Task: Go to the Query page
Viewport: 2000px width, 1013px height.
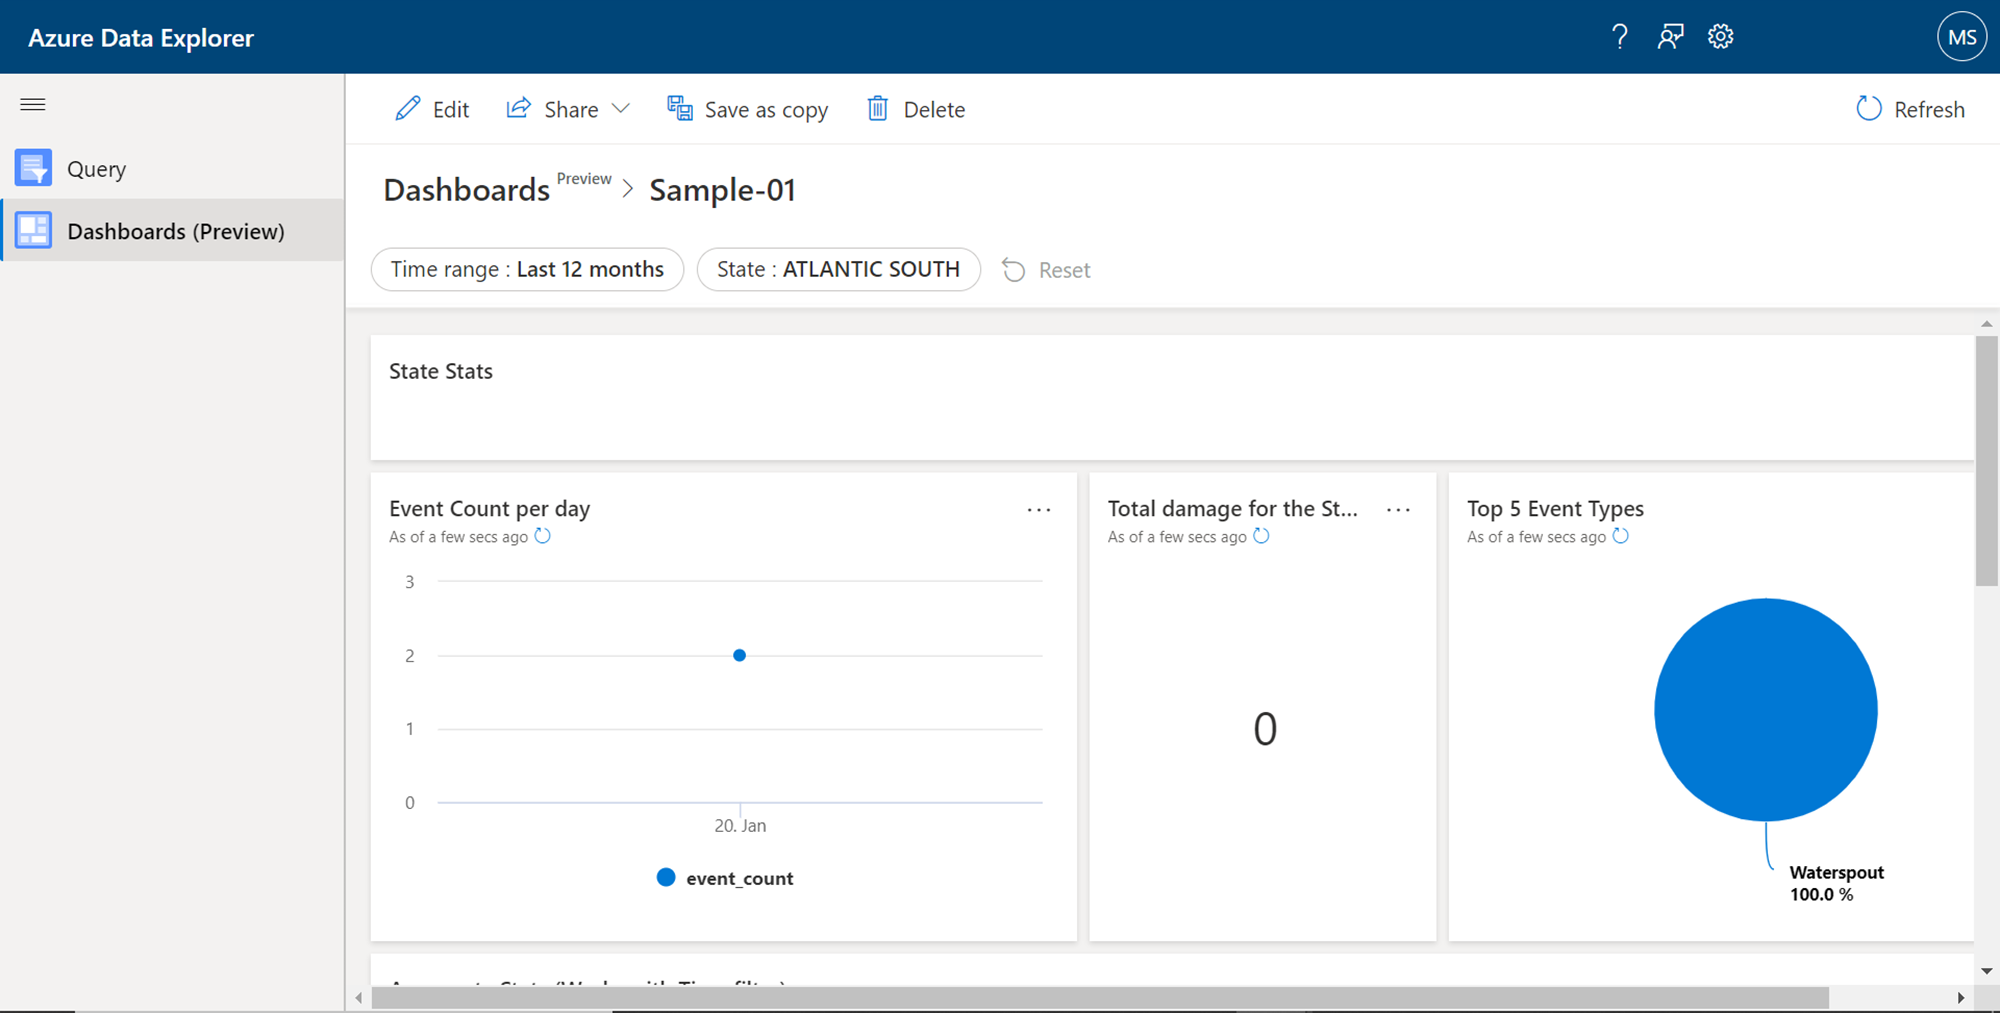Action: coord(96,169)
